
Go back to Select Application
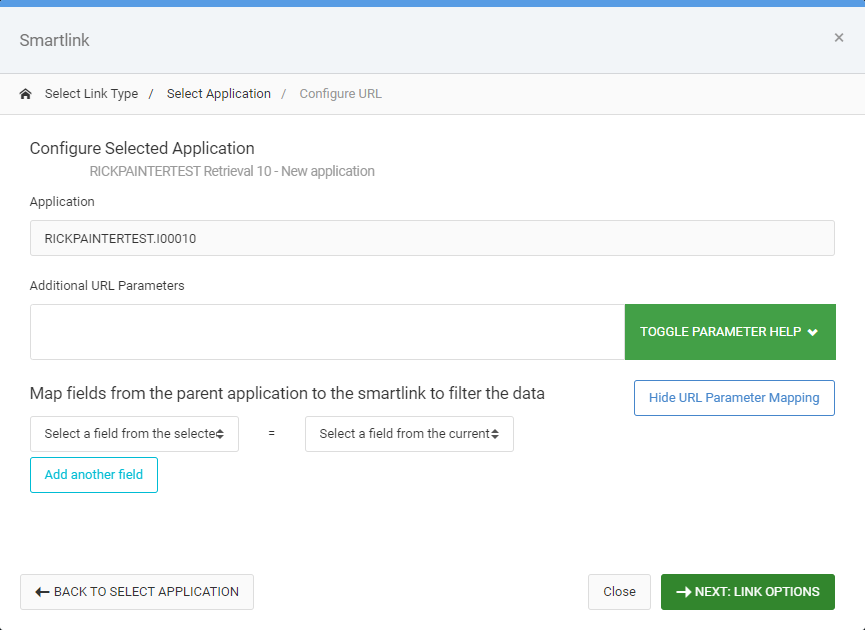tap(137, 592)
